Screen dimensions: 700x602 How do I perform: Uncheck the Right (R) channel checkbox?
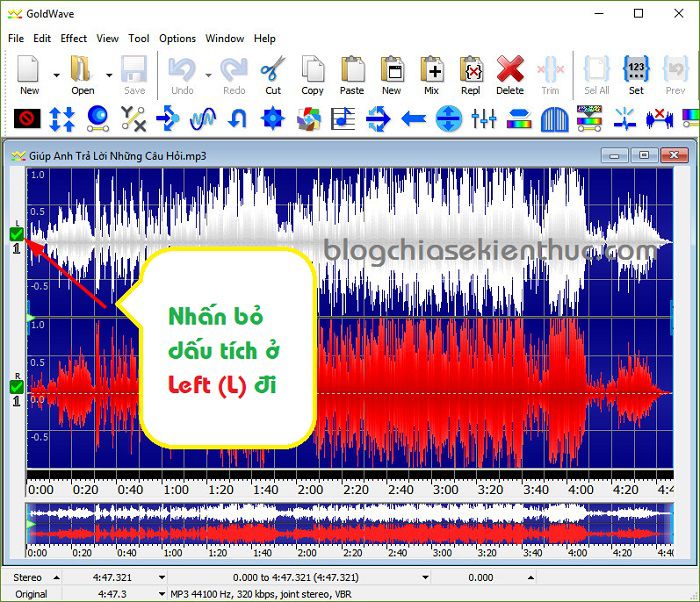click(x=17, y=387)
